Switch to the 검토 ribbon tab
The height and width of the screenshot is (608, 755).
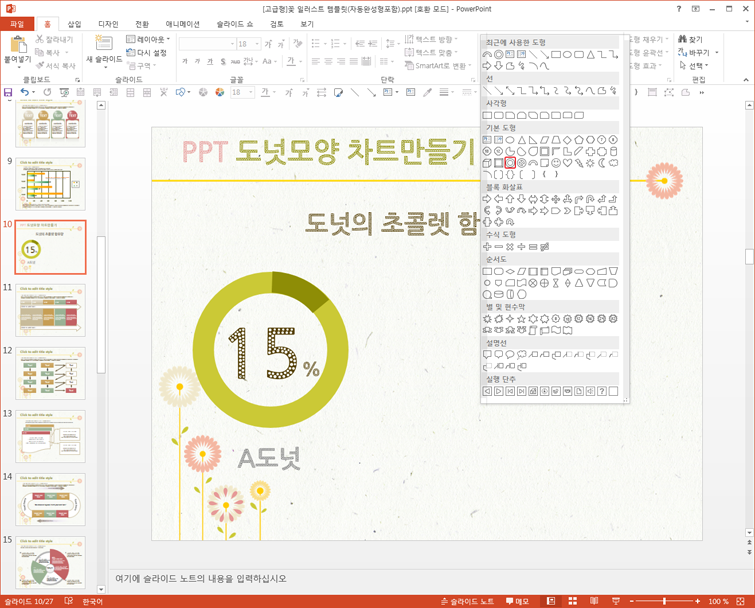pyautogui.click(x=277, y=24)
